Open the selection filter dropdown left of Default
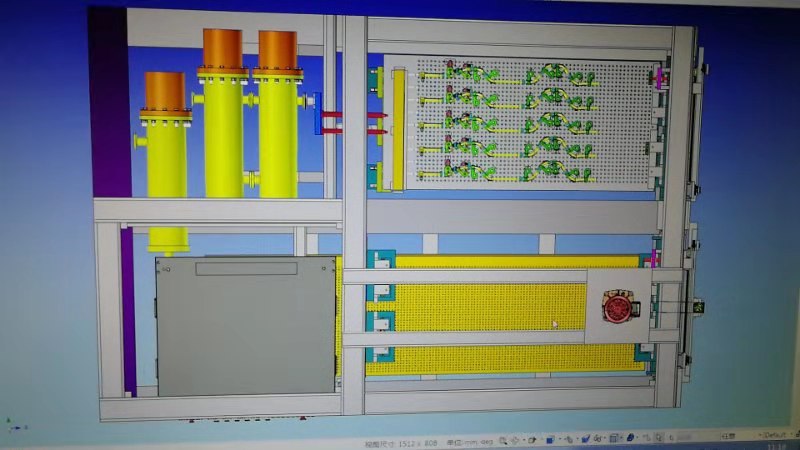This screenshot has width=800, height=450. pos(727,435)
